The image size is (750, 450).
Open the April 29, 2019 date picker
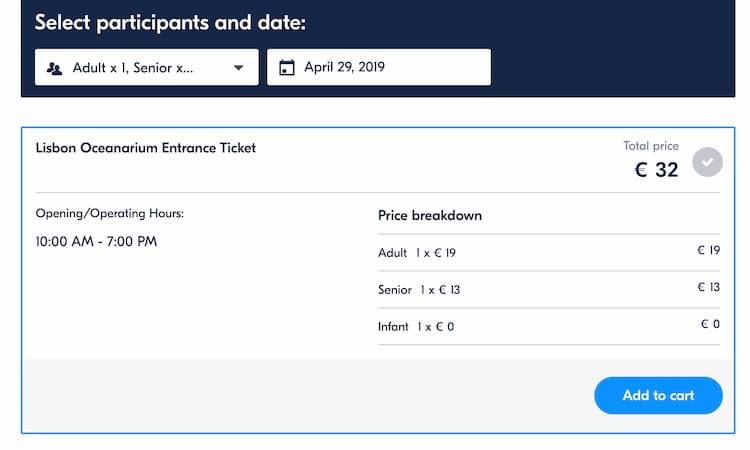379,67
